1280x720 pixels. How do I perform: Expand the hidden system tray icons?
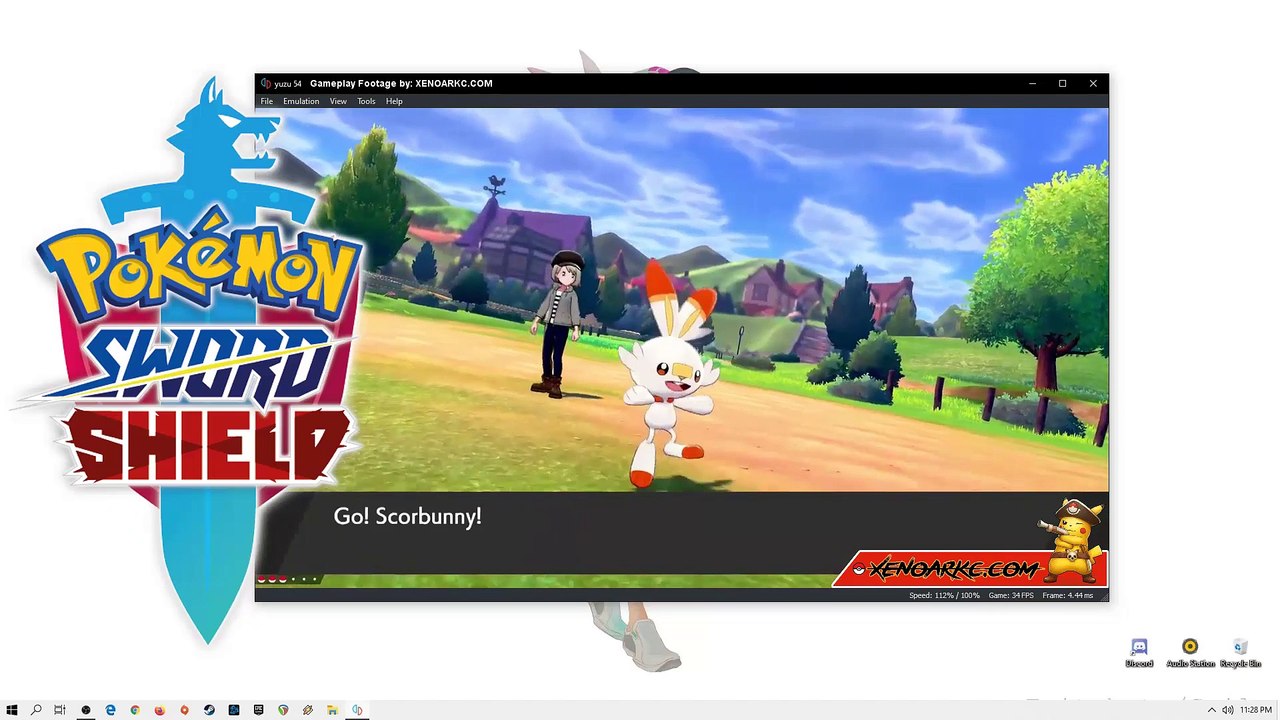click(x=1212, y=710)
